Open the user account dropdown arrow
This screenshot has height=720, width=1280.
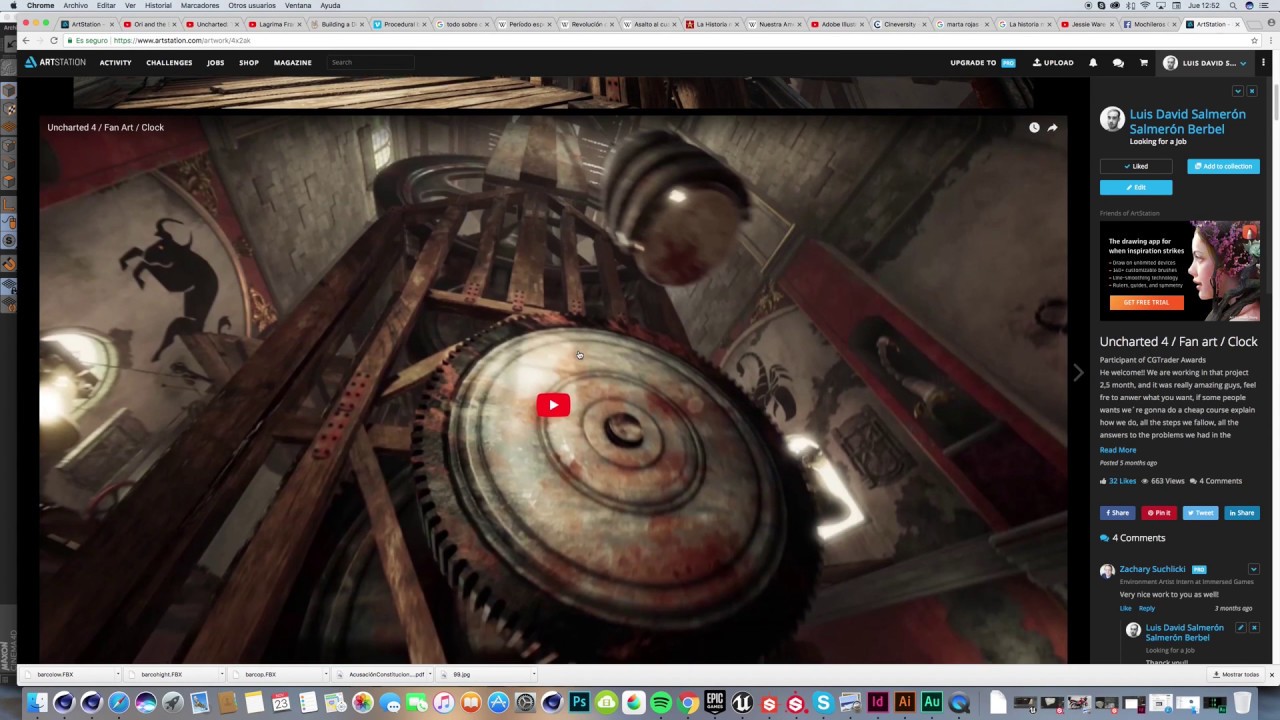[1243, 63]
